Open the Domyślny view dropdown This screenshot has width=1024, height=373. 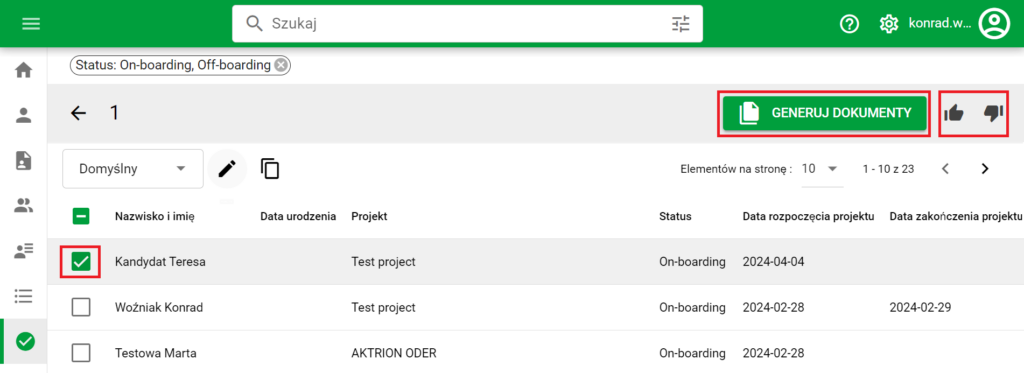tap(133, 169)
